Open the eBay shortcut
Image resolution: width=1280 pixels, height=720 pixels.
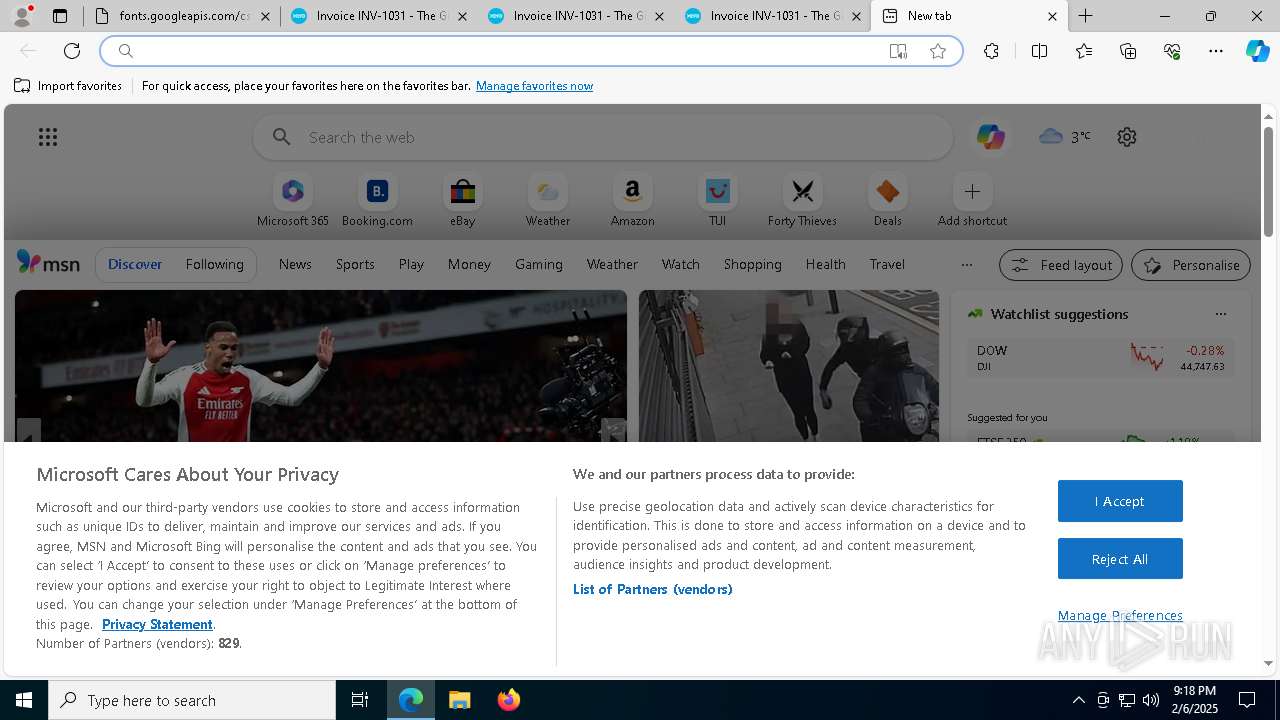point(462,201)
